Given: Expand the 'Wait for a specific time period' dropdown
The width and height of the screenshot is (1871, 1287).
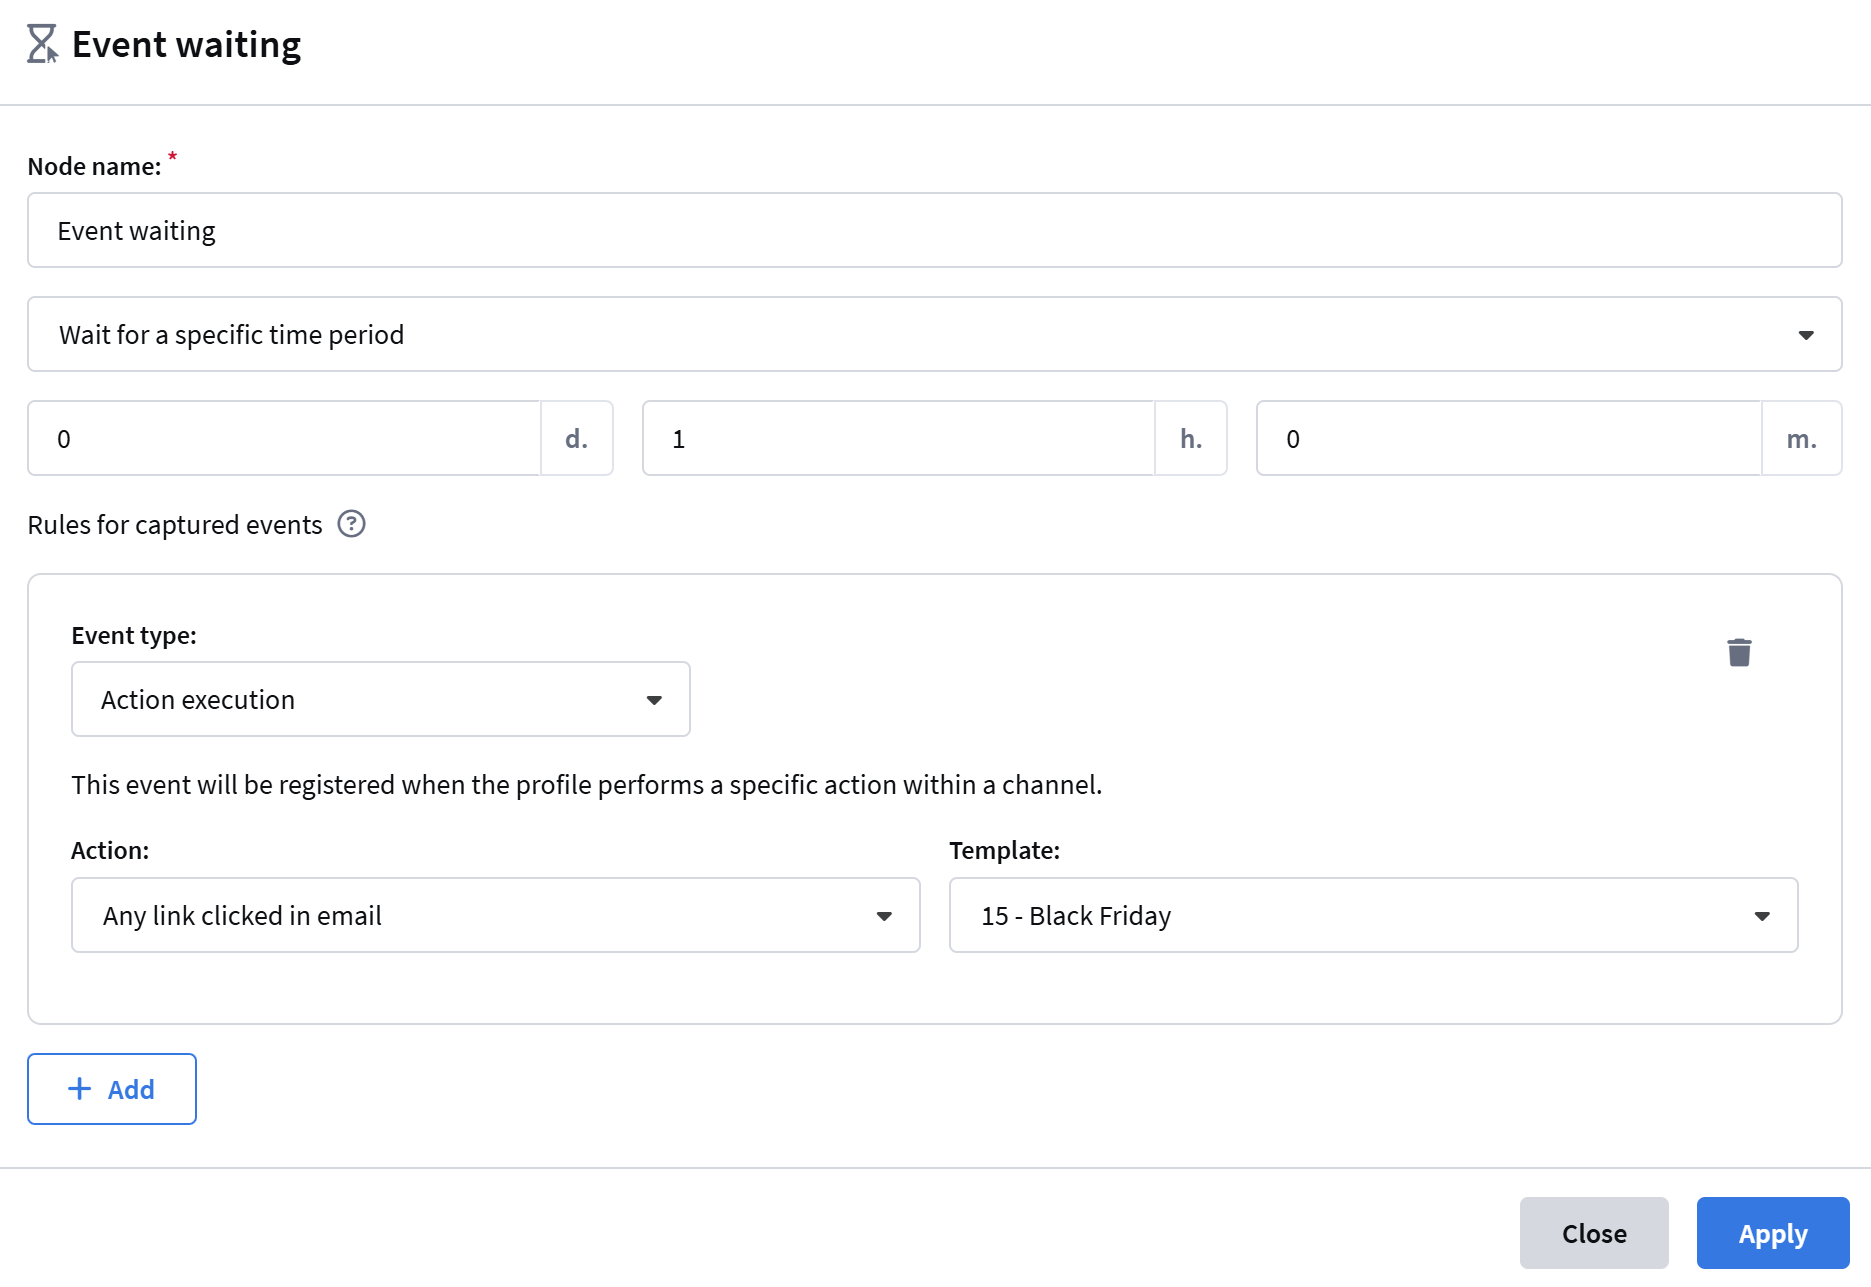Looking at the screenshot, I should click(934, 334).
